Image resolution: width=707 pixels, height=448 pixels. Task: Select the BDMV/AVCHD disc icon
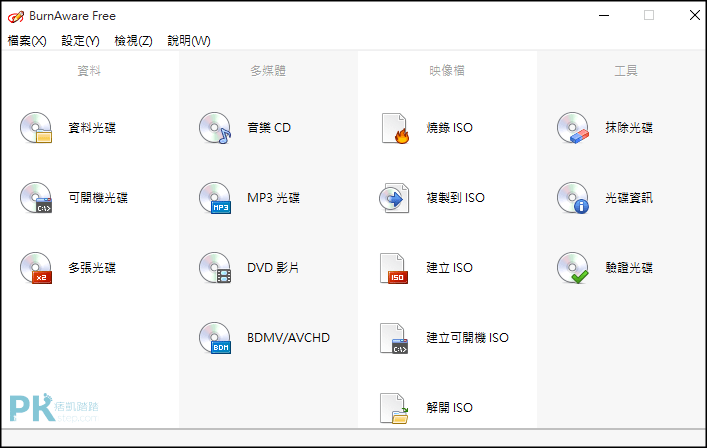tap(215, 338)
